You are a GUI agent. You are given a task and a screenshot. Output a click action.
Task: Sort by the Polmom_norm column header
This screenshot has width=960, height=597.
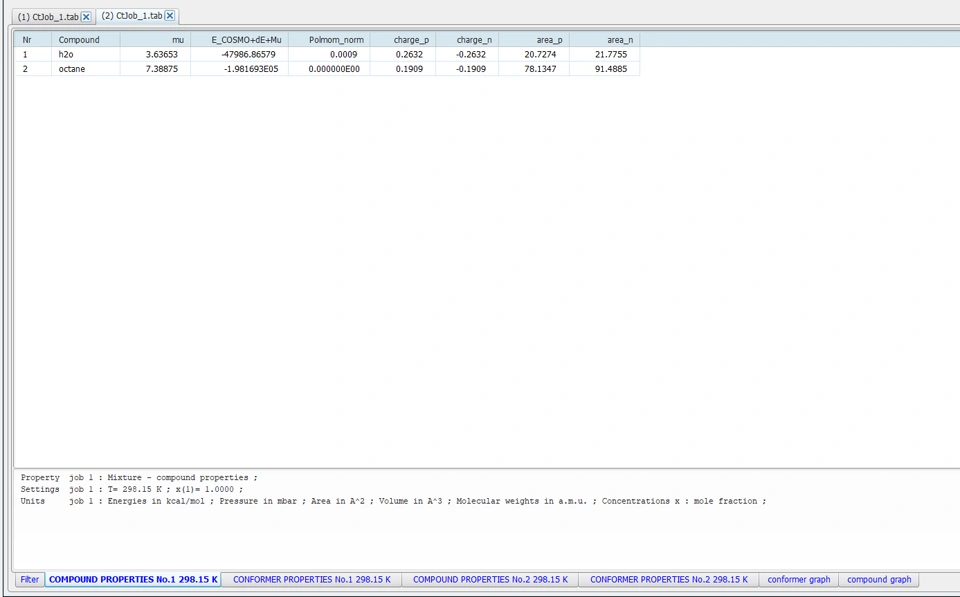coord(330,40)
